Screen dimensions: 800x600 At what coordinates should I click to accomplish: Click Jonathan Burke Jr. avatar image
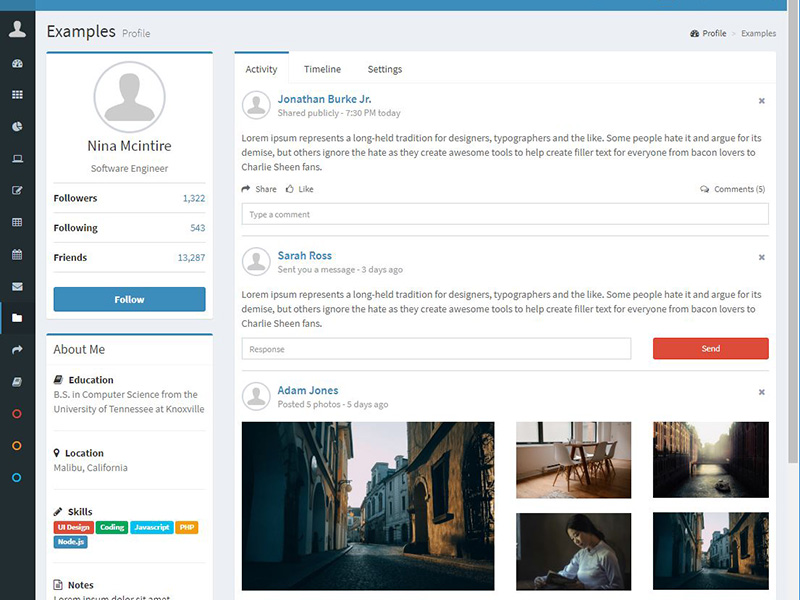(256, 105)
